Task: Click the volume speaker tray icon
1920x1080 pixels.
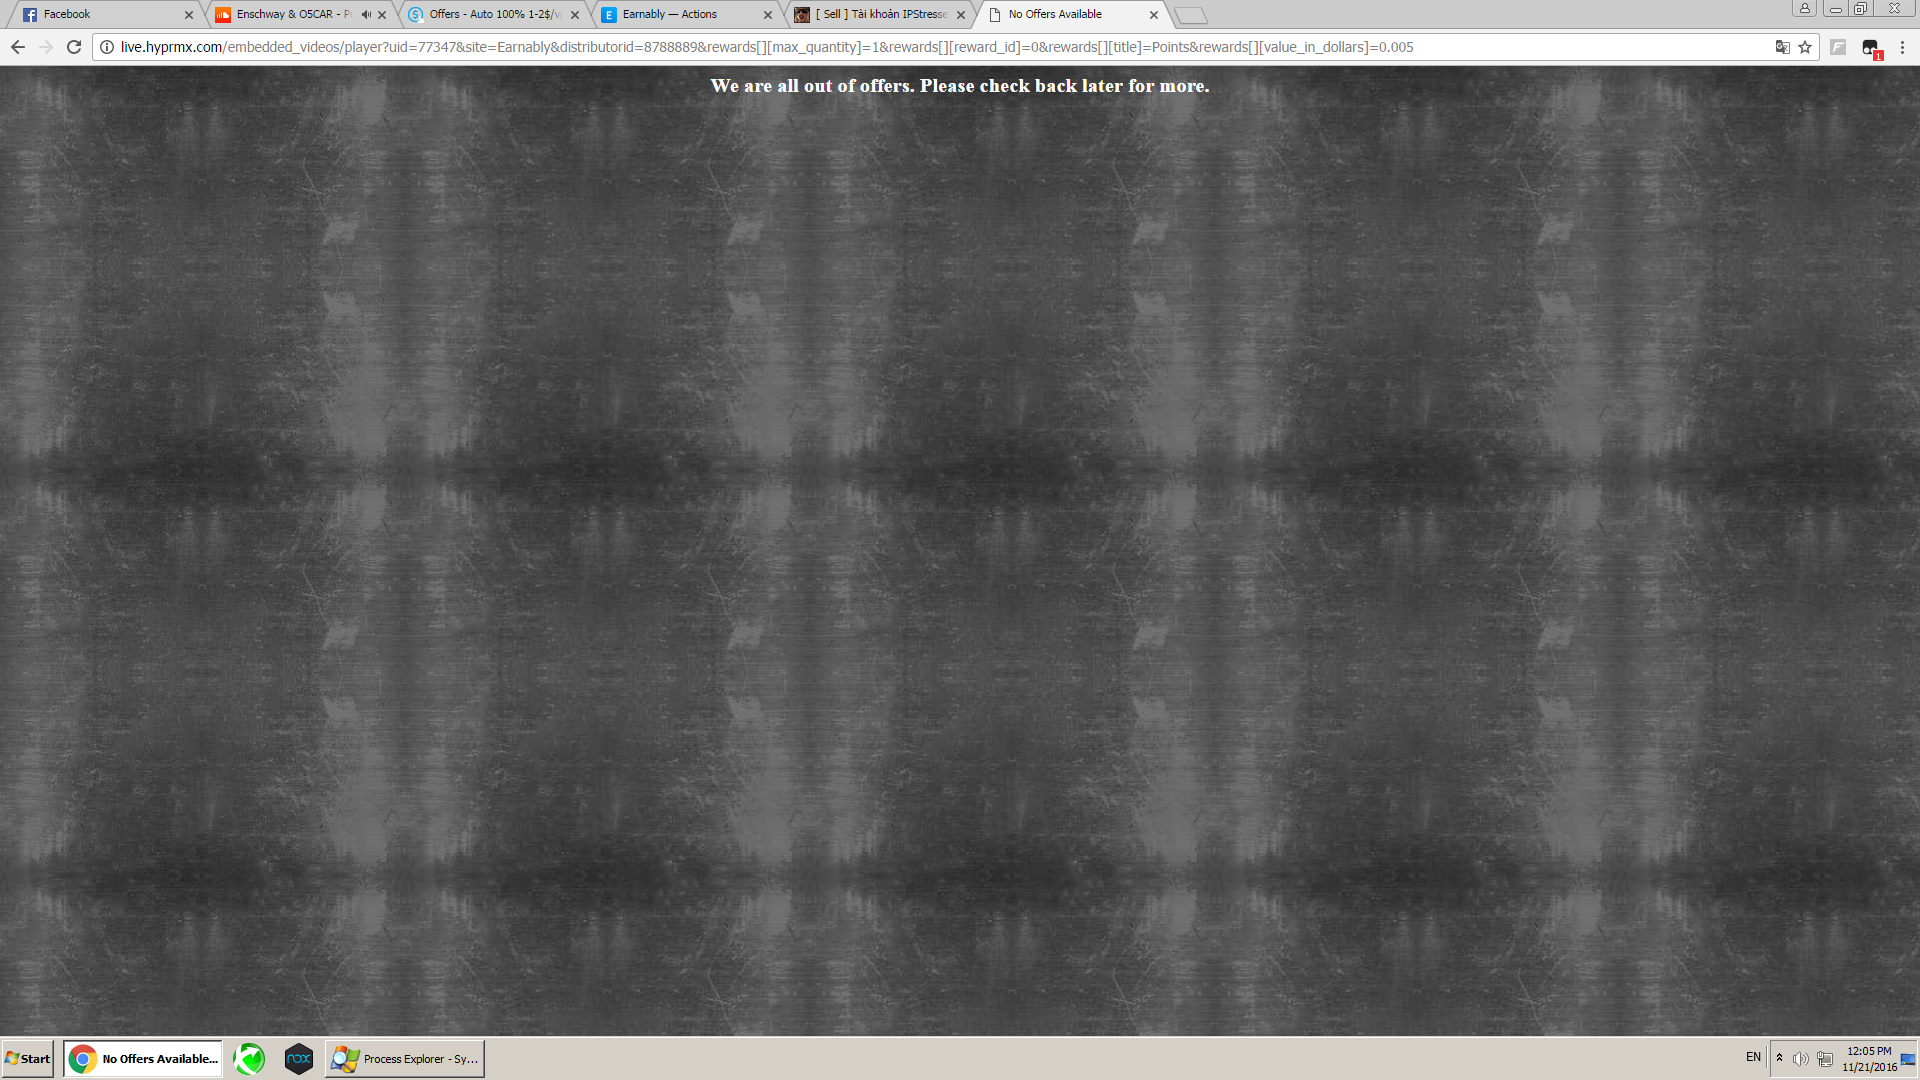Action: (x=1800, y=1059)
